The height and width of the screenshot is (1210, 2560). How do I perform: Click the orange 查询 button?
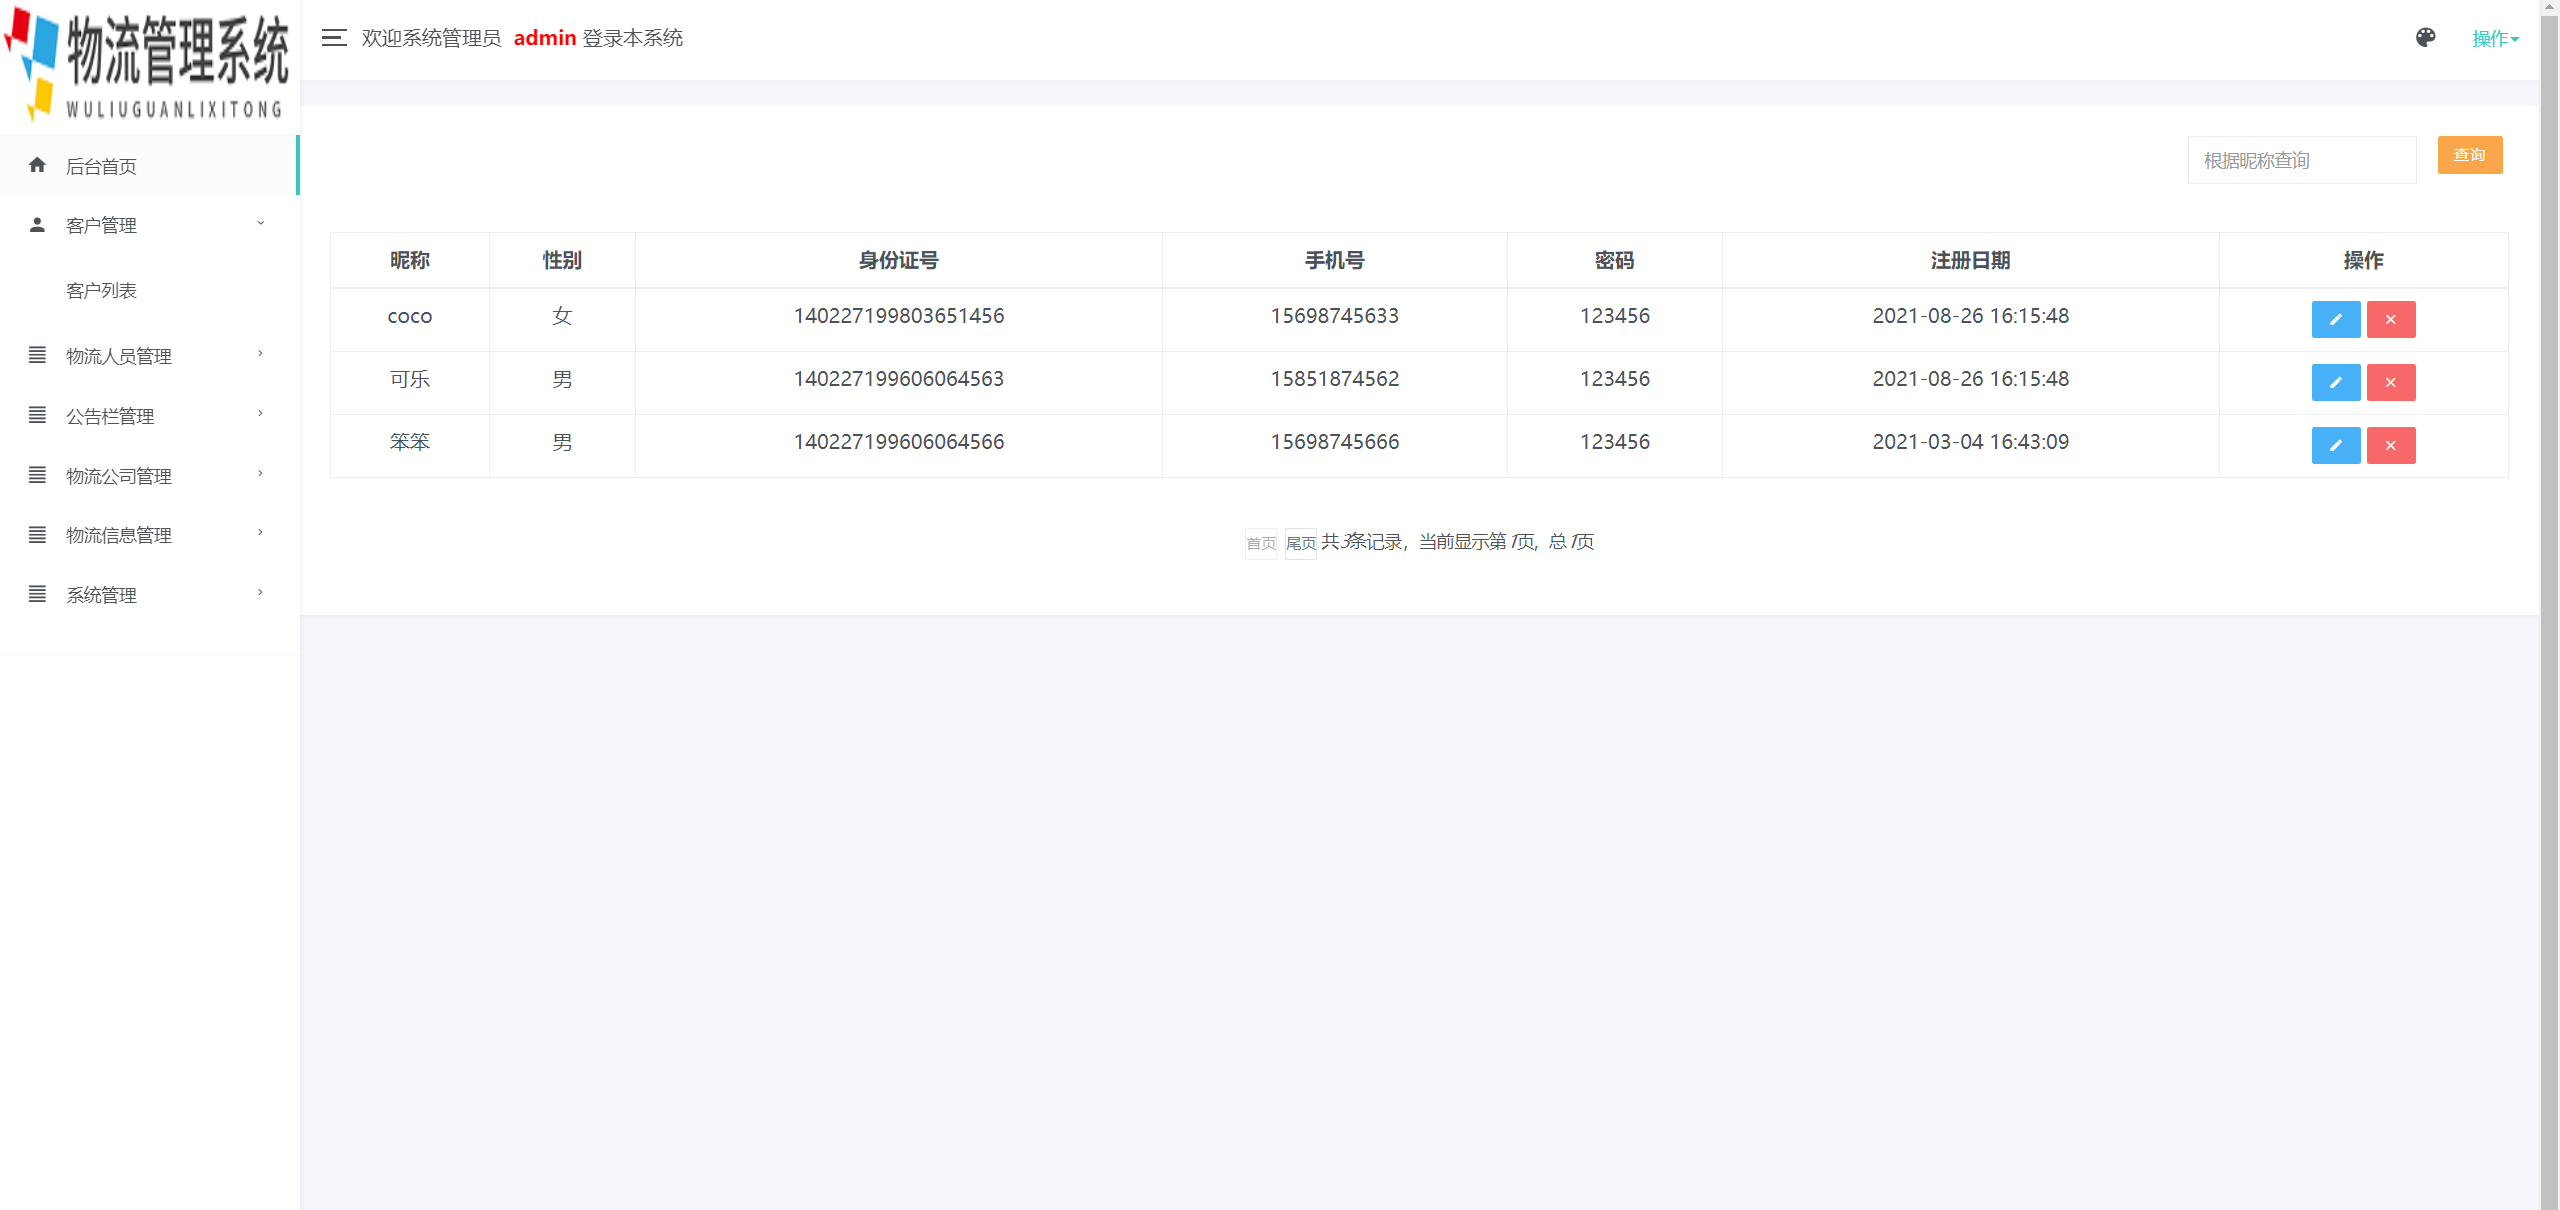pos(2469,155)
